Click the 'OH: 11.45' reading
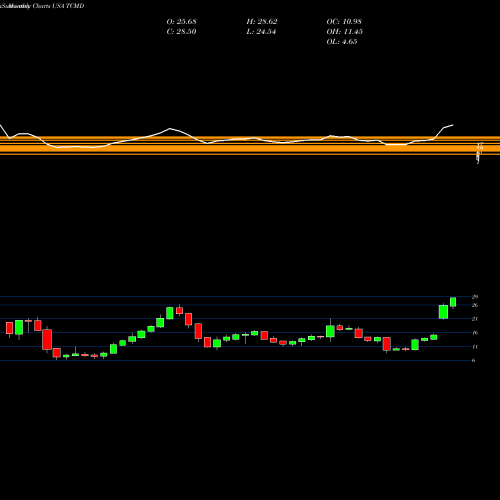 [x=345, y=32]
